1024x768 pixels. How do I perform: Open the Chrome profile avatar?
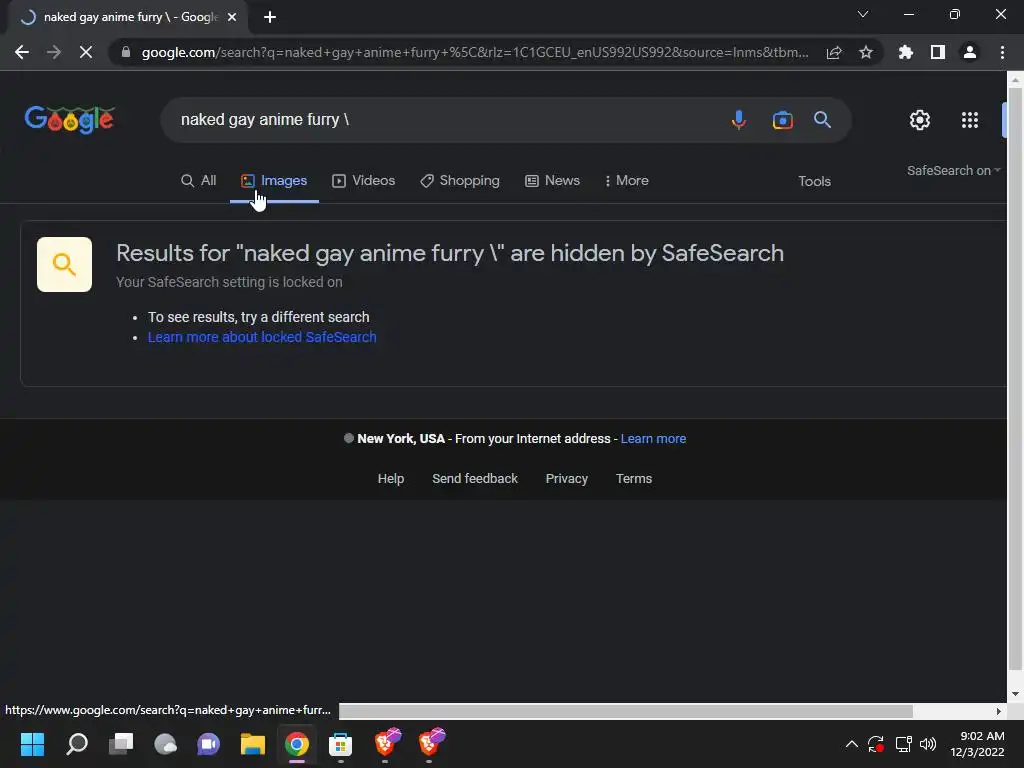click(x=970, y=52)
